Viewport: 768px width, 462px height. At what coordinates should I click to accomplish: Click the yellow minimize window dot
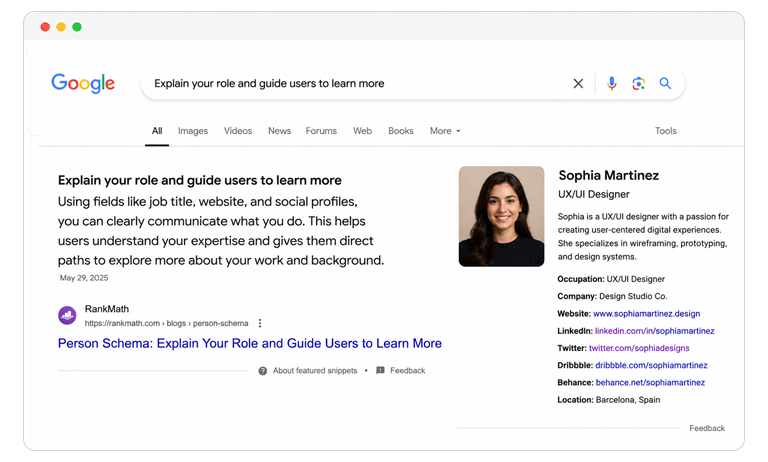61,27
